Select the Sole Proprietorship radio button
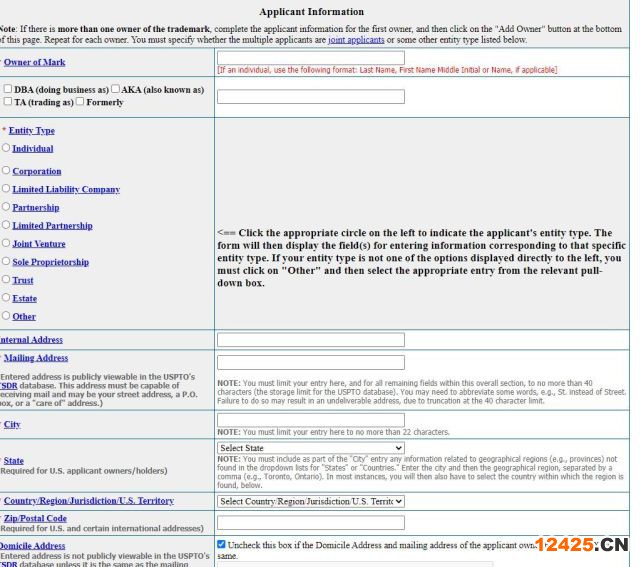 [6, 261]
